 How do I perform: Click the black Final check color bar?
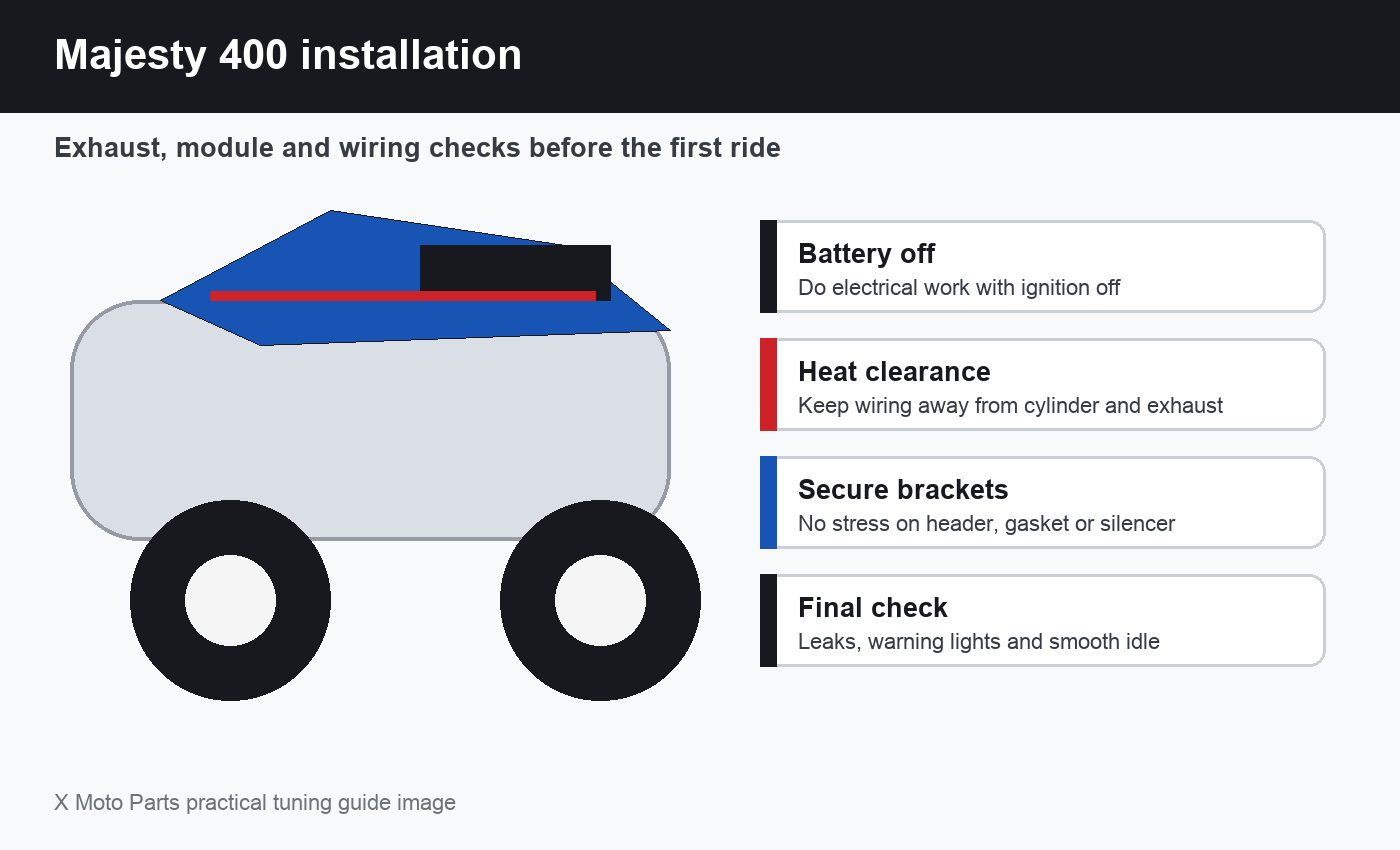click(768, 620)
